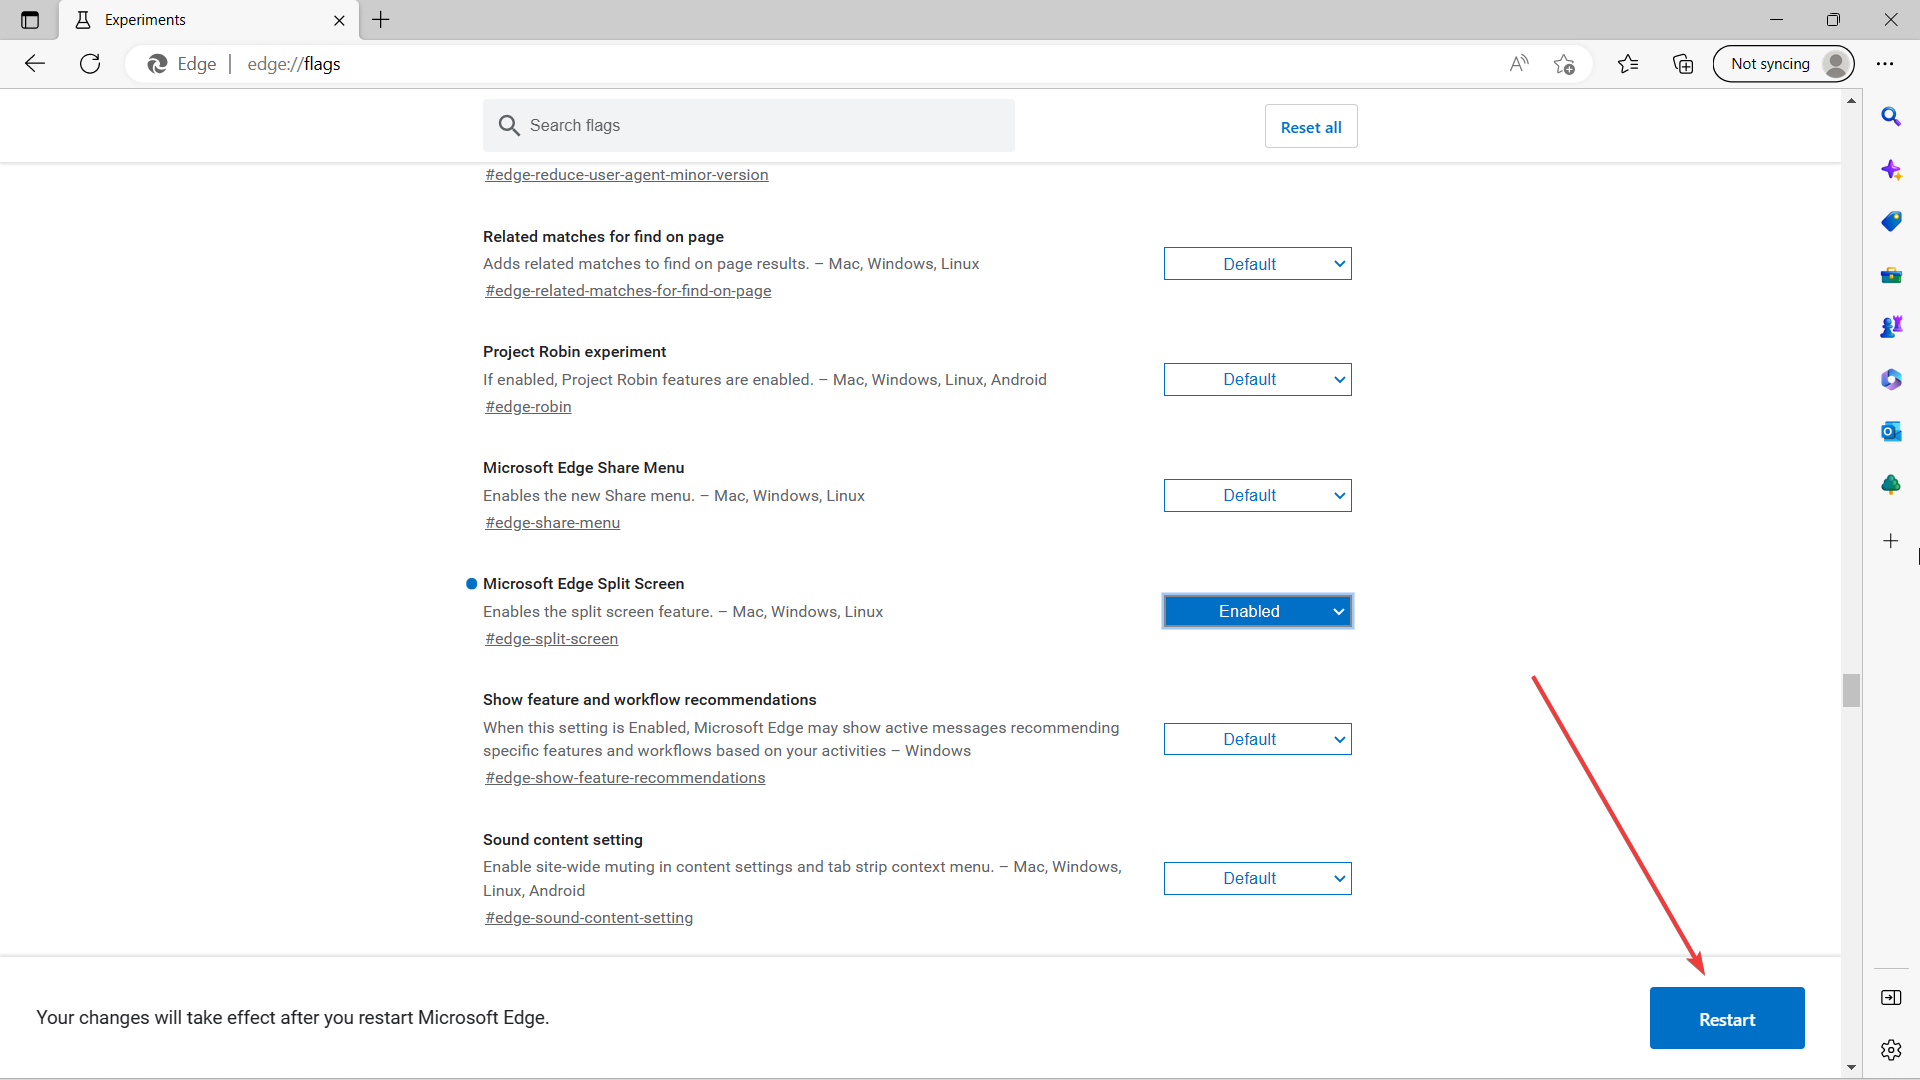The height and width of the screenshot is (1080, 1920).
Task: Click the vertical scrollbar thumb
Action: coord(1851,690)
